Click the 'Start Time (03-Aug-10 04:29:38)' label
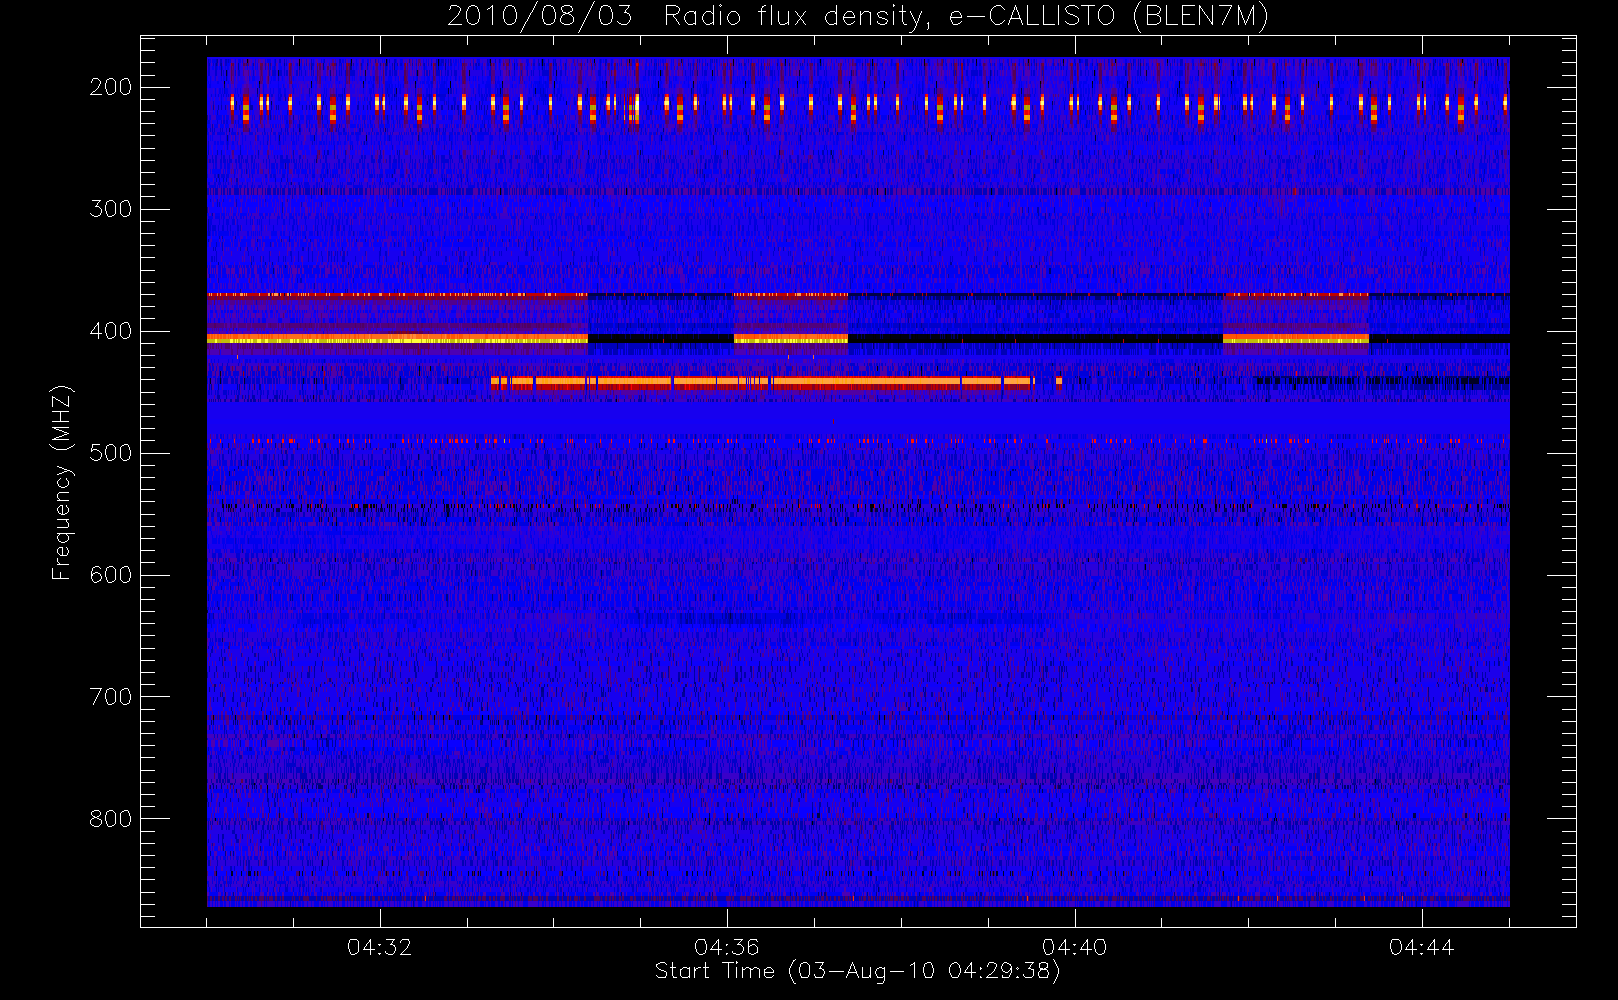 tap(857, 971)
